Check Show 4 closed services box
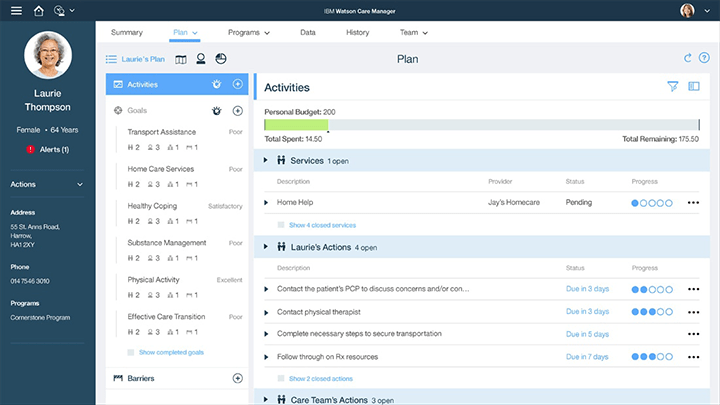 282,225
